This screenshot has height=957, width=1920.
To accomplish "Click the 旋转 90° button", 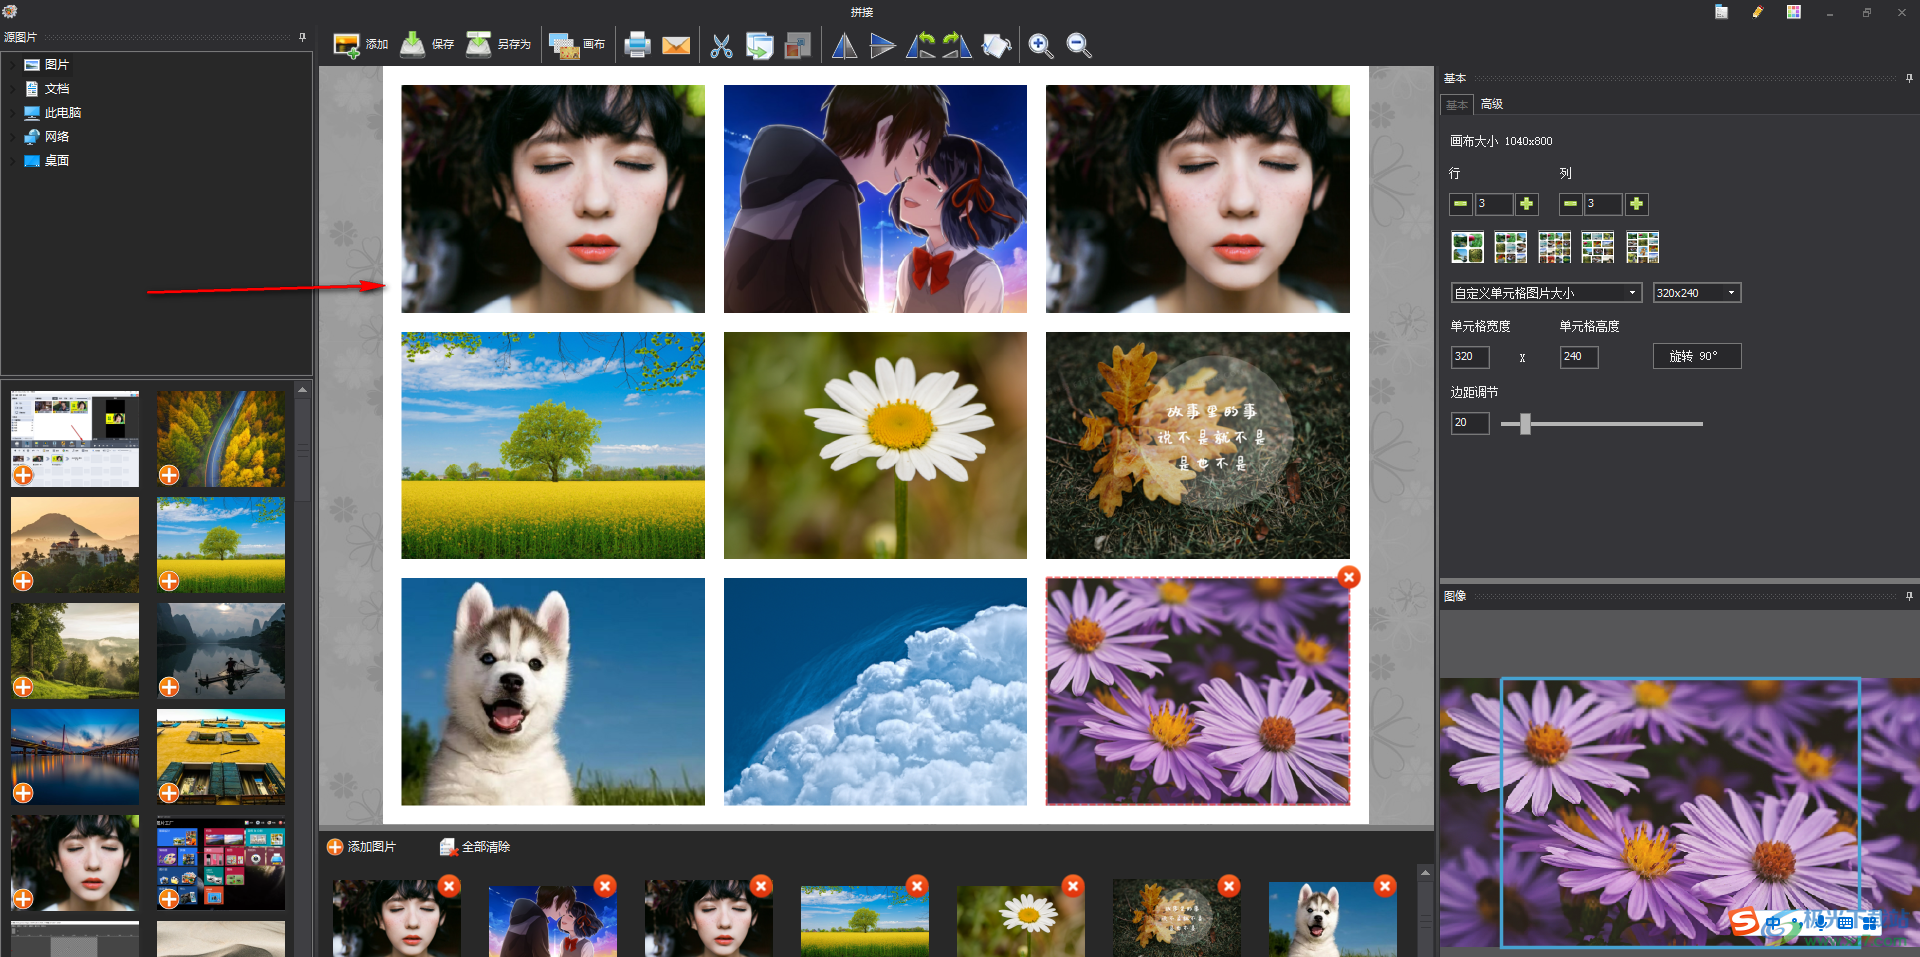I will (1697, 356).
